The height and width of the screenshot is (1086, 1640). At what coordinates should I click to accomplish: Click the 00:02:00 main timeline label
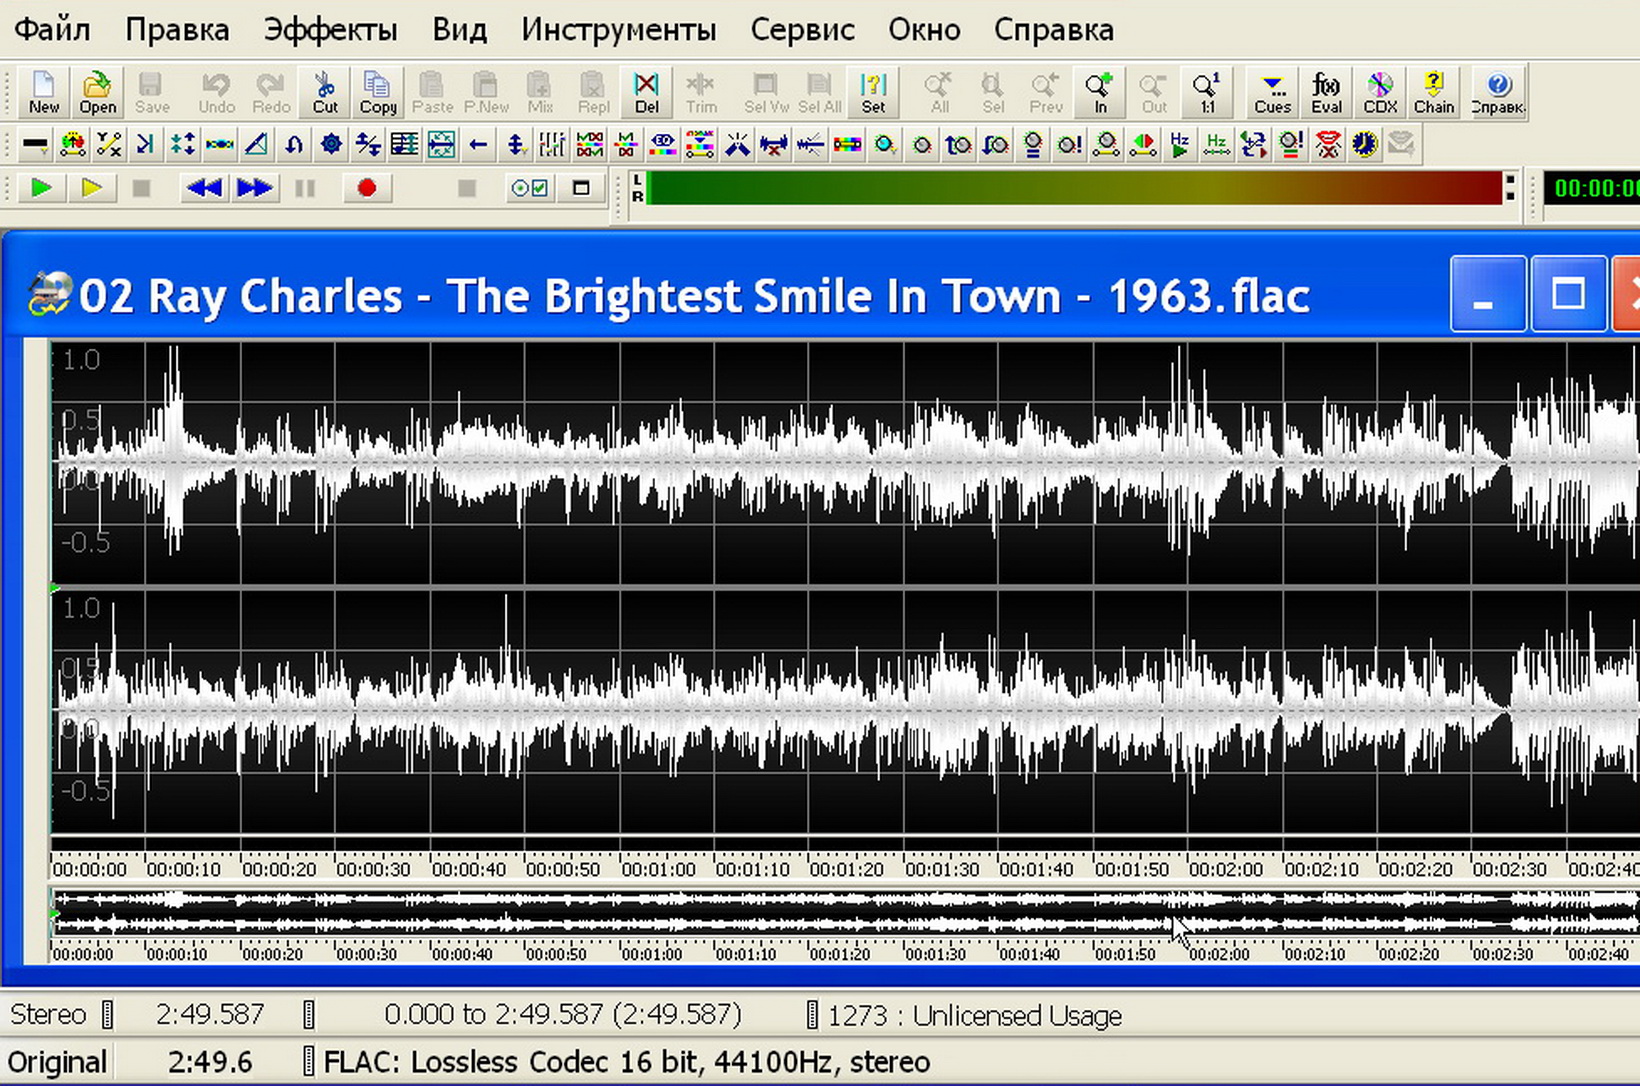pos(1225,869)
